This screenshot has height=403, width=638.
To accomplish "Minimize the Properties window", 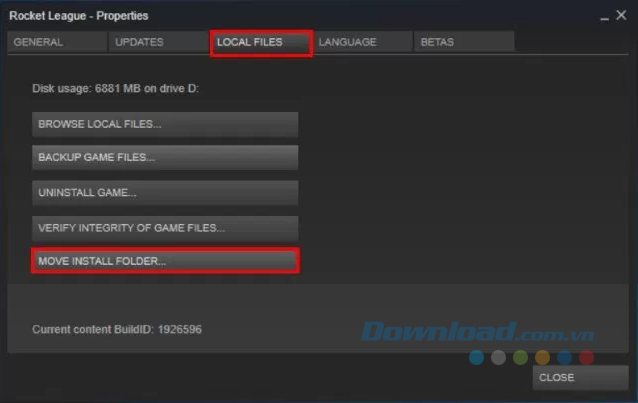I will (605, 18).
